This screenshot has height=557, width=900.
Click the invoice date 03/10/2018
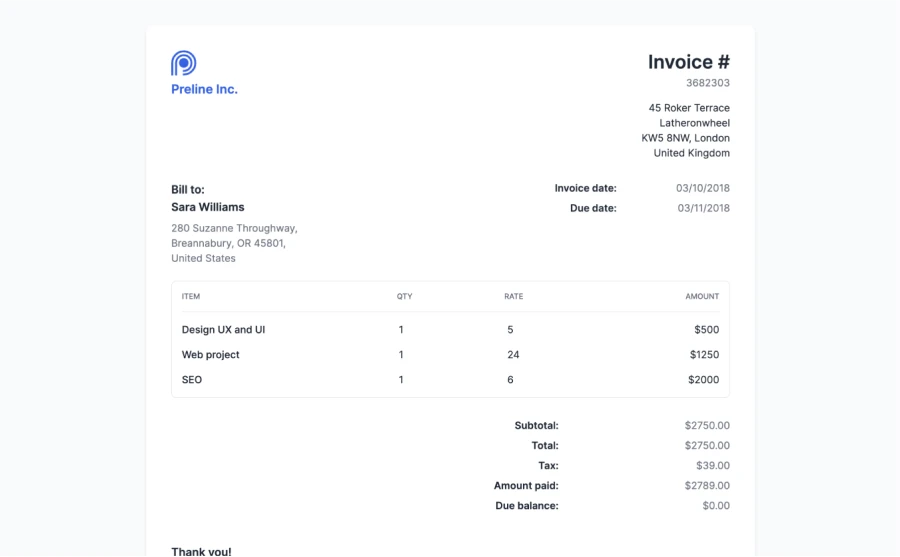pyautogui.click(x=702, y=188)
